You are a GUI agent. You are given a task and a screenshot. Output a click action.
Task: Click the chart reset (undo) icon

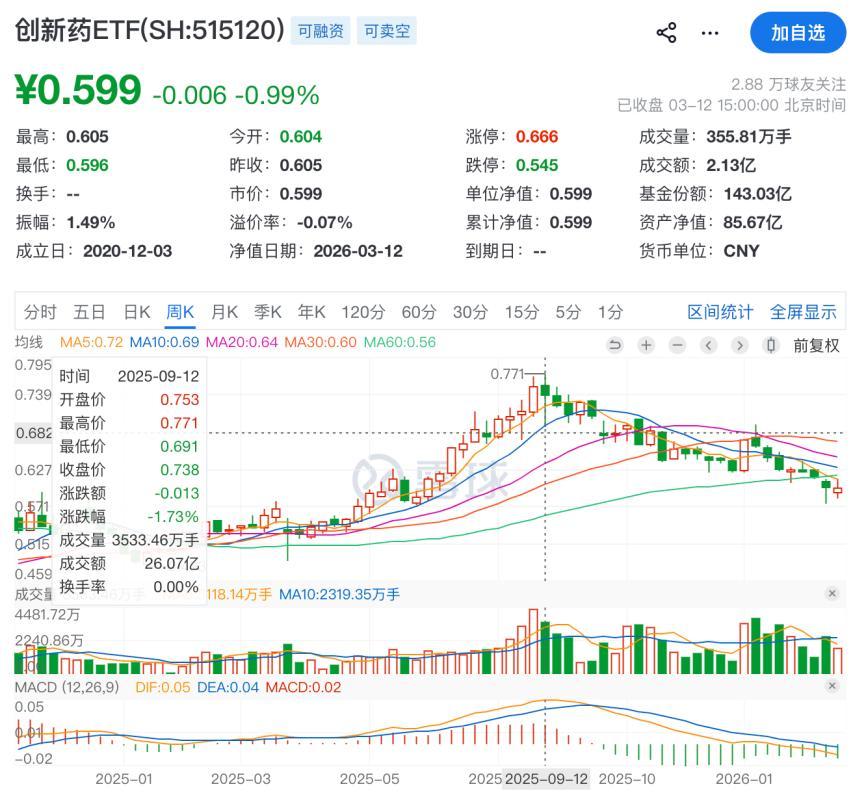coord(615,345)
